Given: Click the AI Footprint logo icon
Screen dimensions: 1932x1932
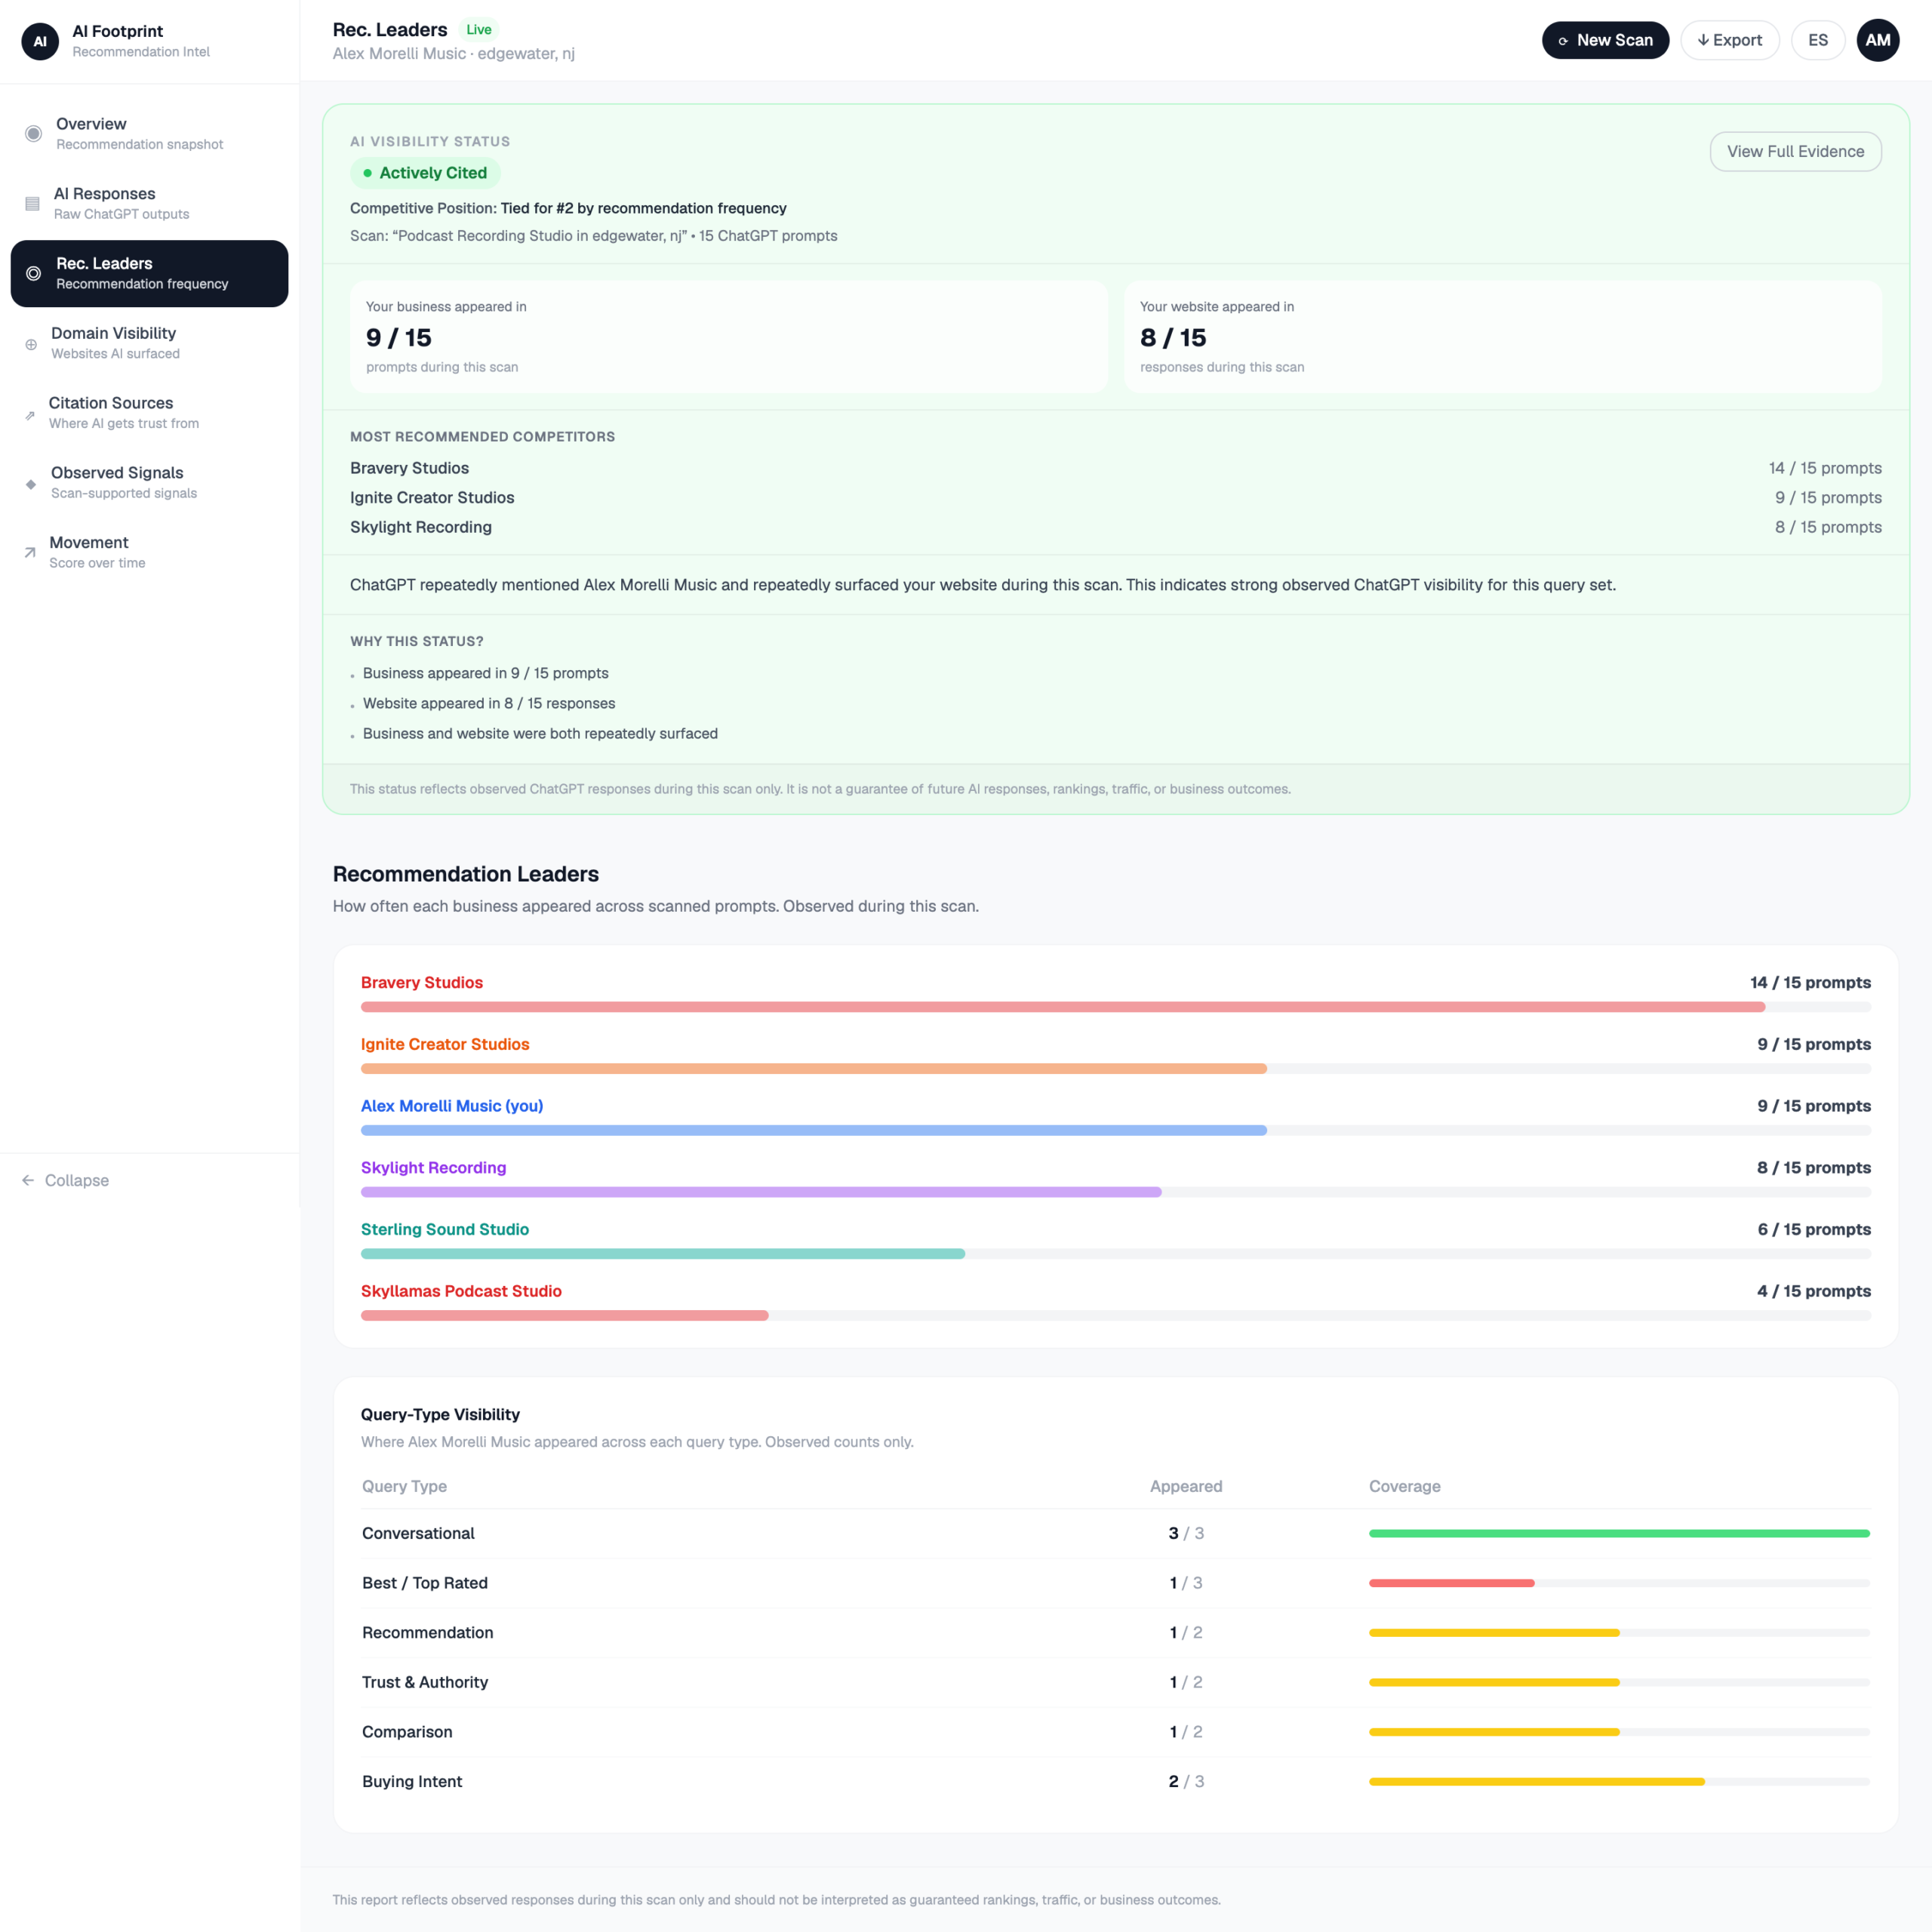Looking at the screenshot, I should click(40, 41).
